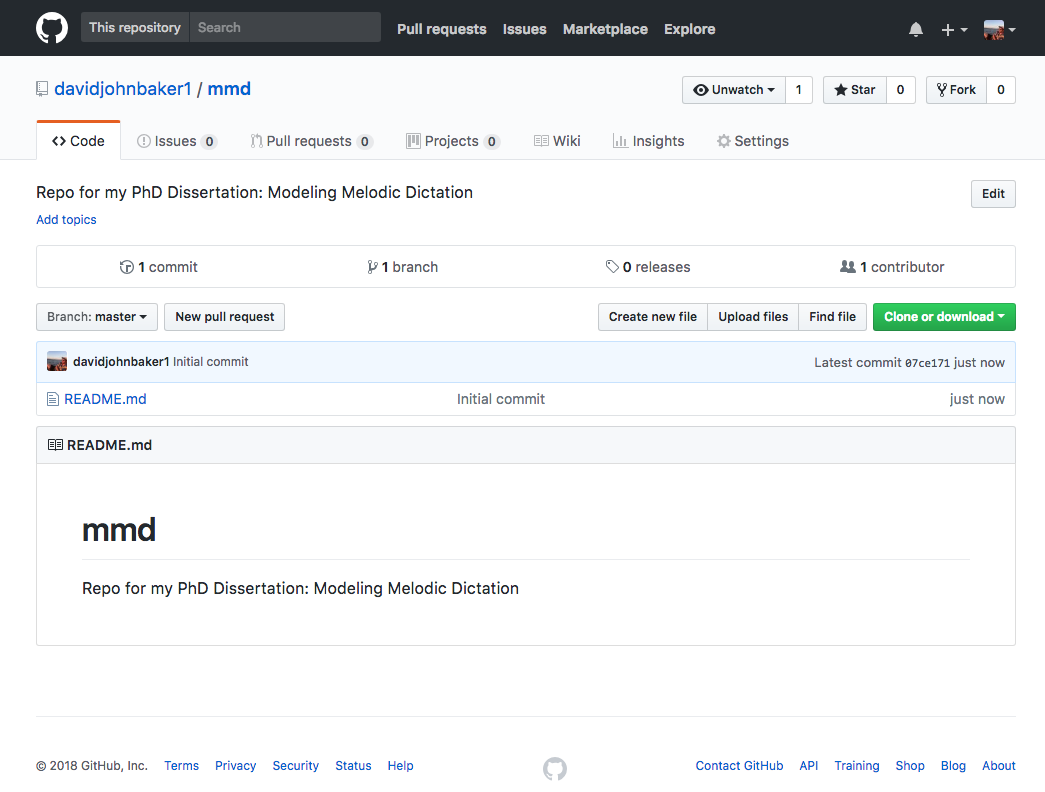Click the GitHub Octocat logo in header
The height and width of the screenshot is (792, 1045).
(51, 28)
